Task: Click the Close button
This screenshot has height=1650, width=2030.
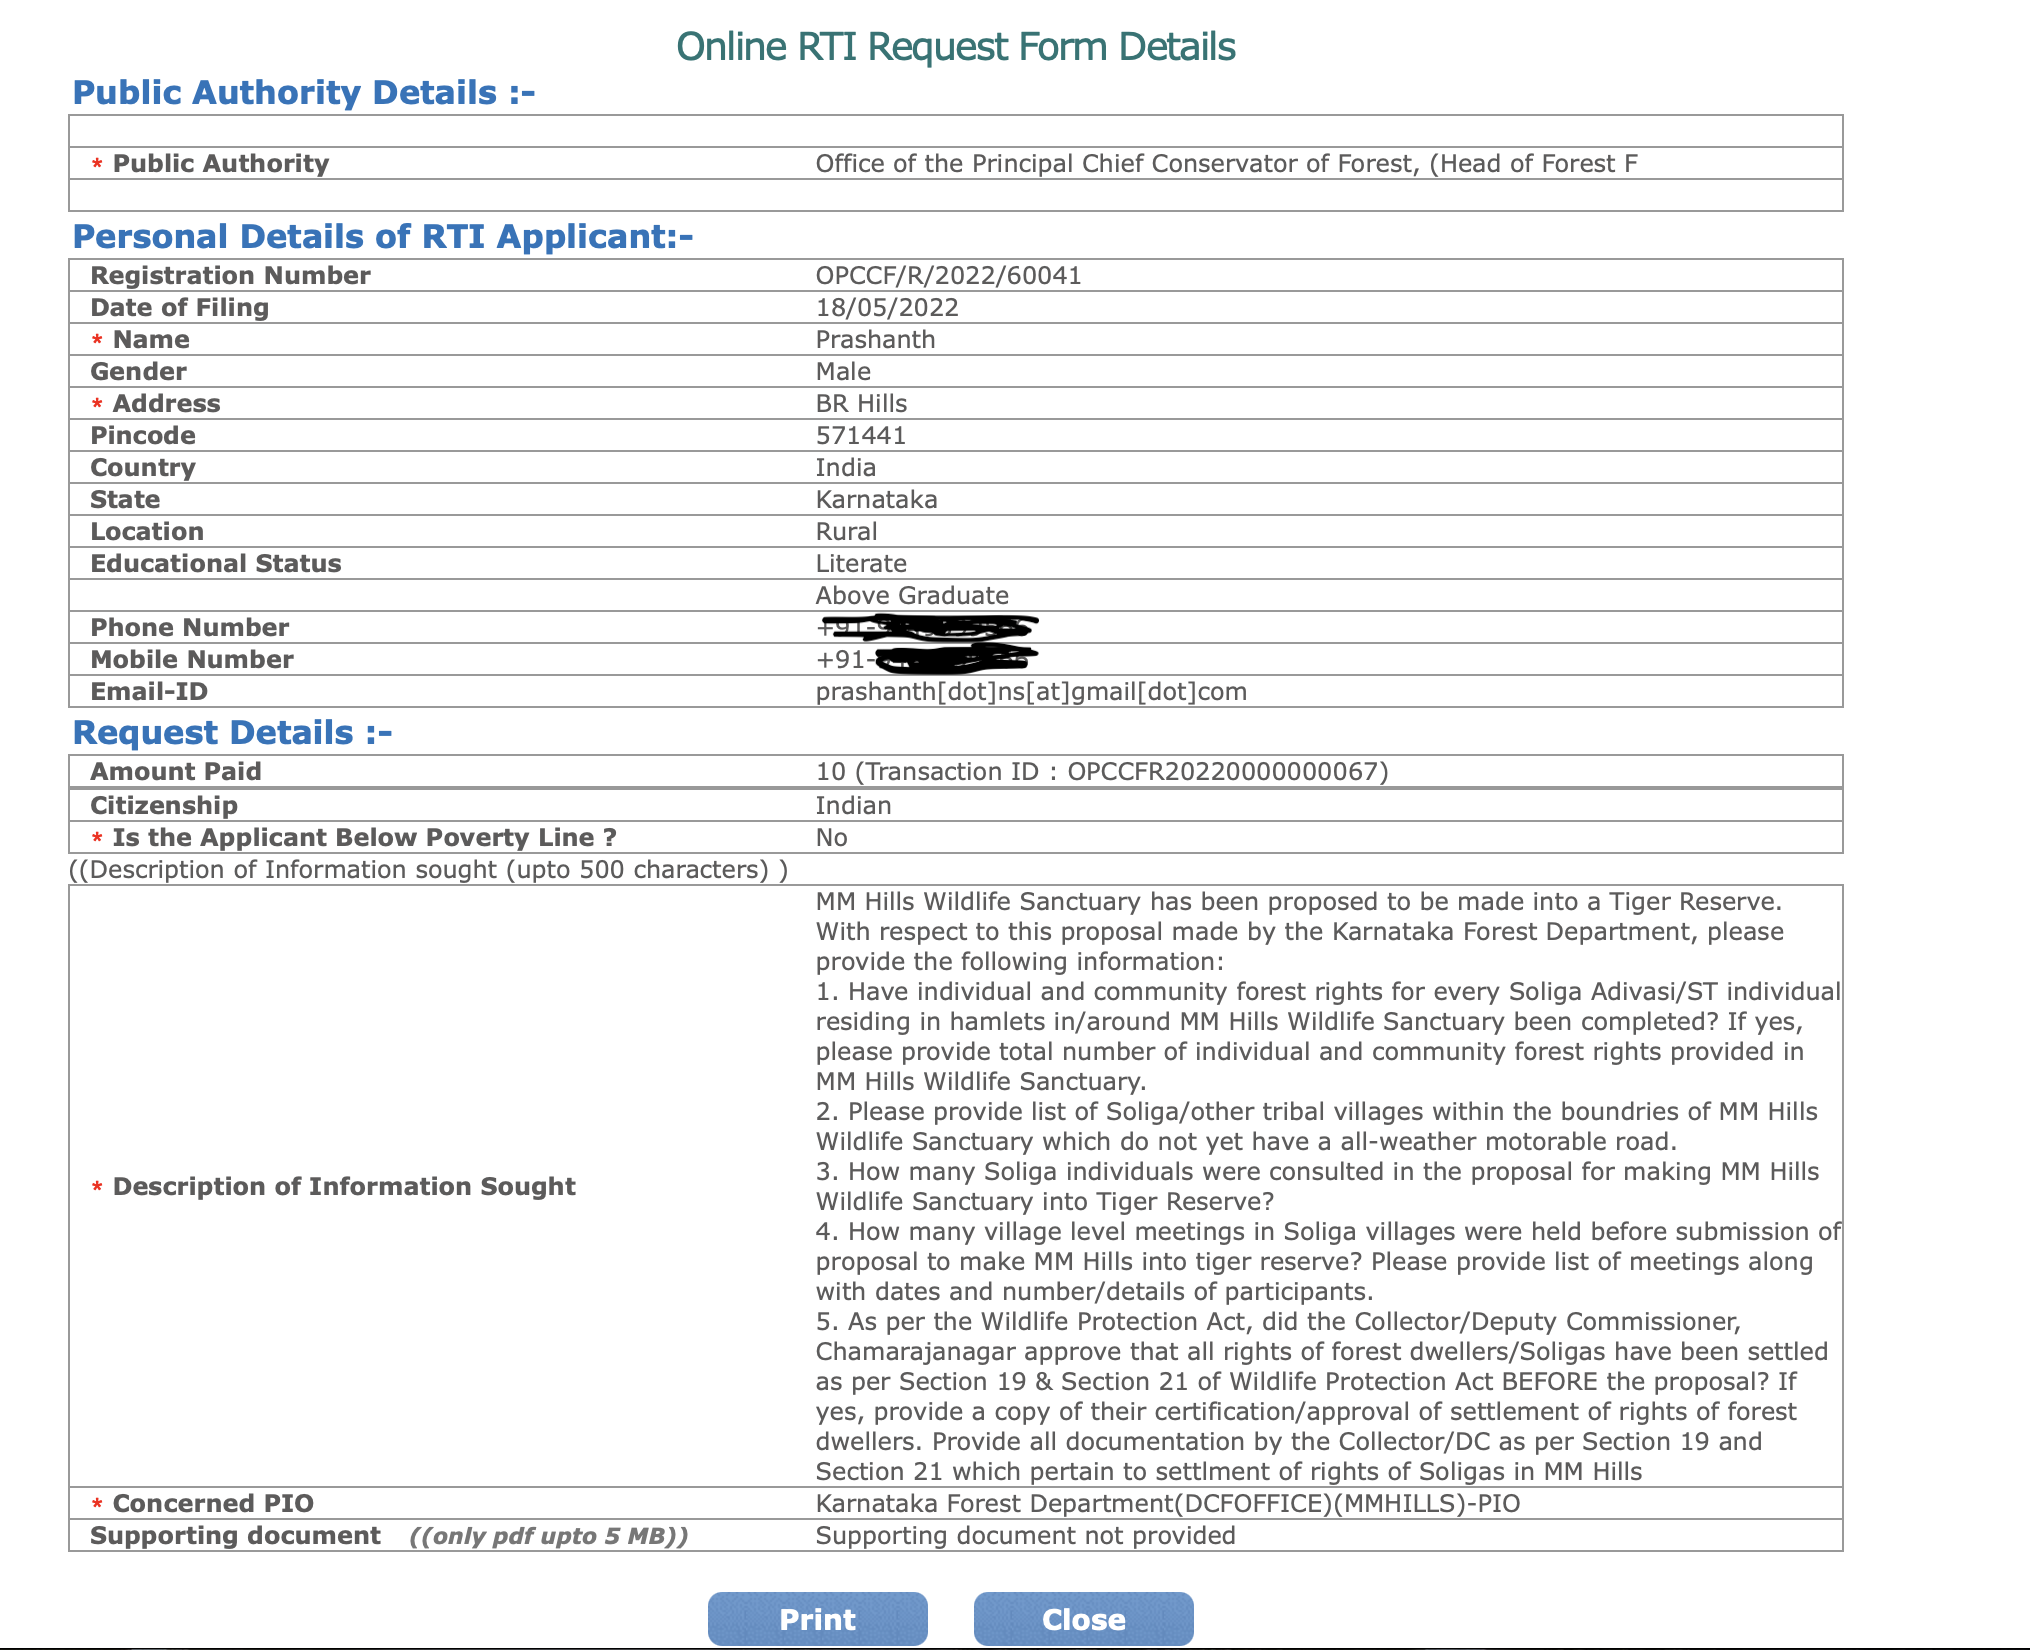Action: pyautogui.click(x=1083, y=1619)
